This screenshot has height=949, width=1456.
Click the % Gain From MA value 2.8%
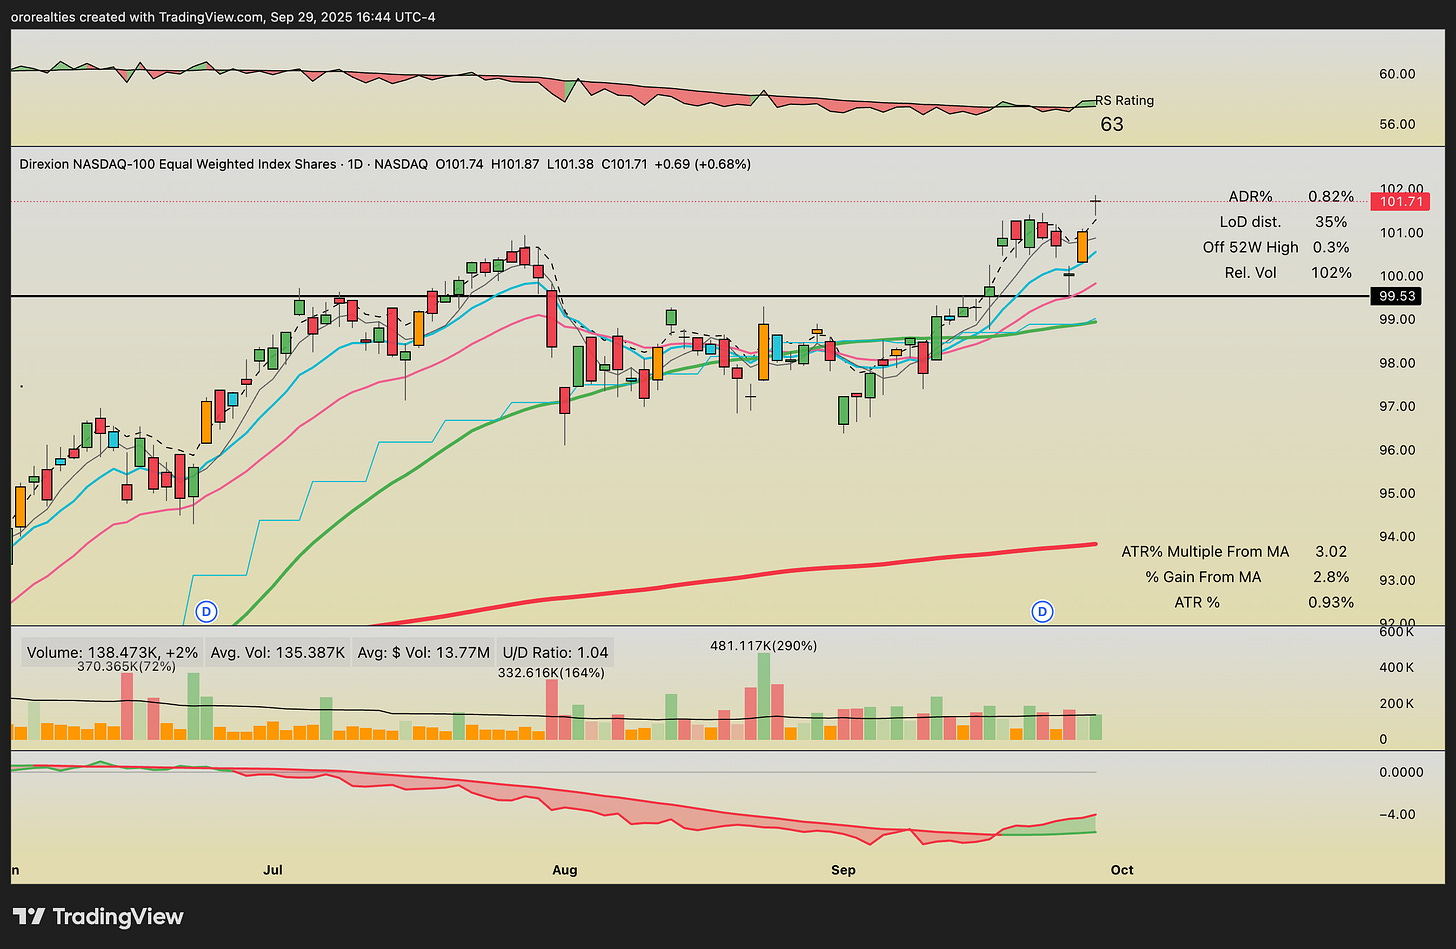tap(1331, 577)
